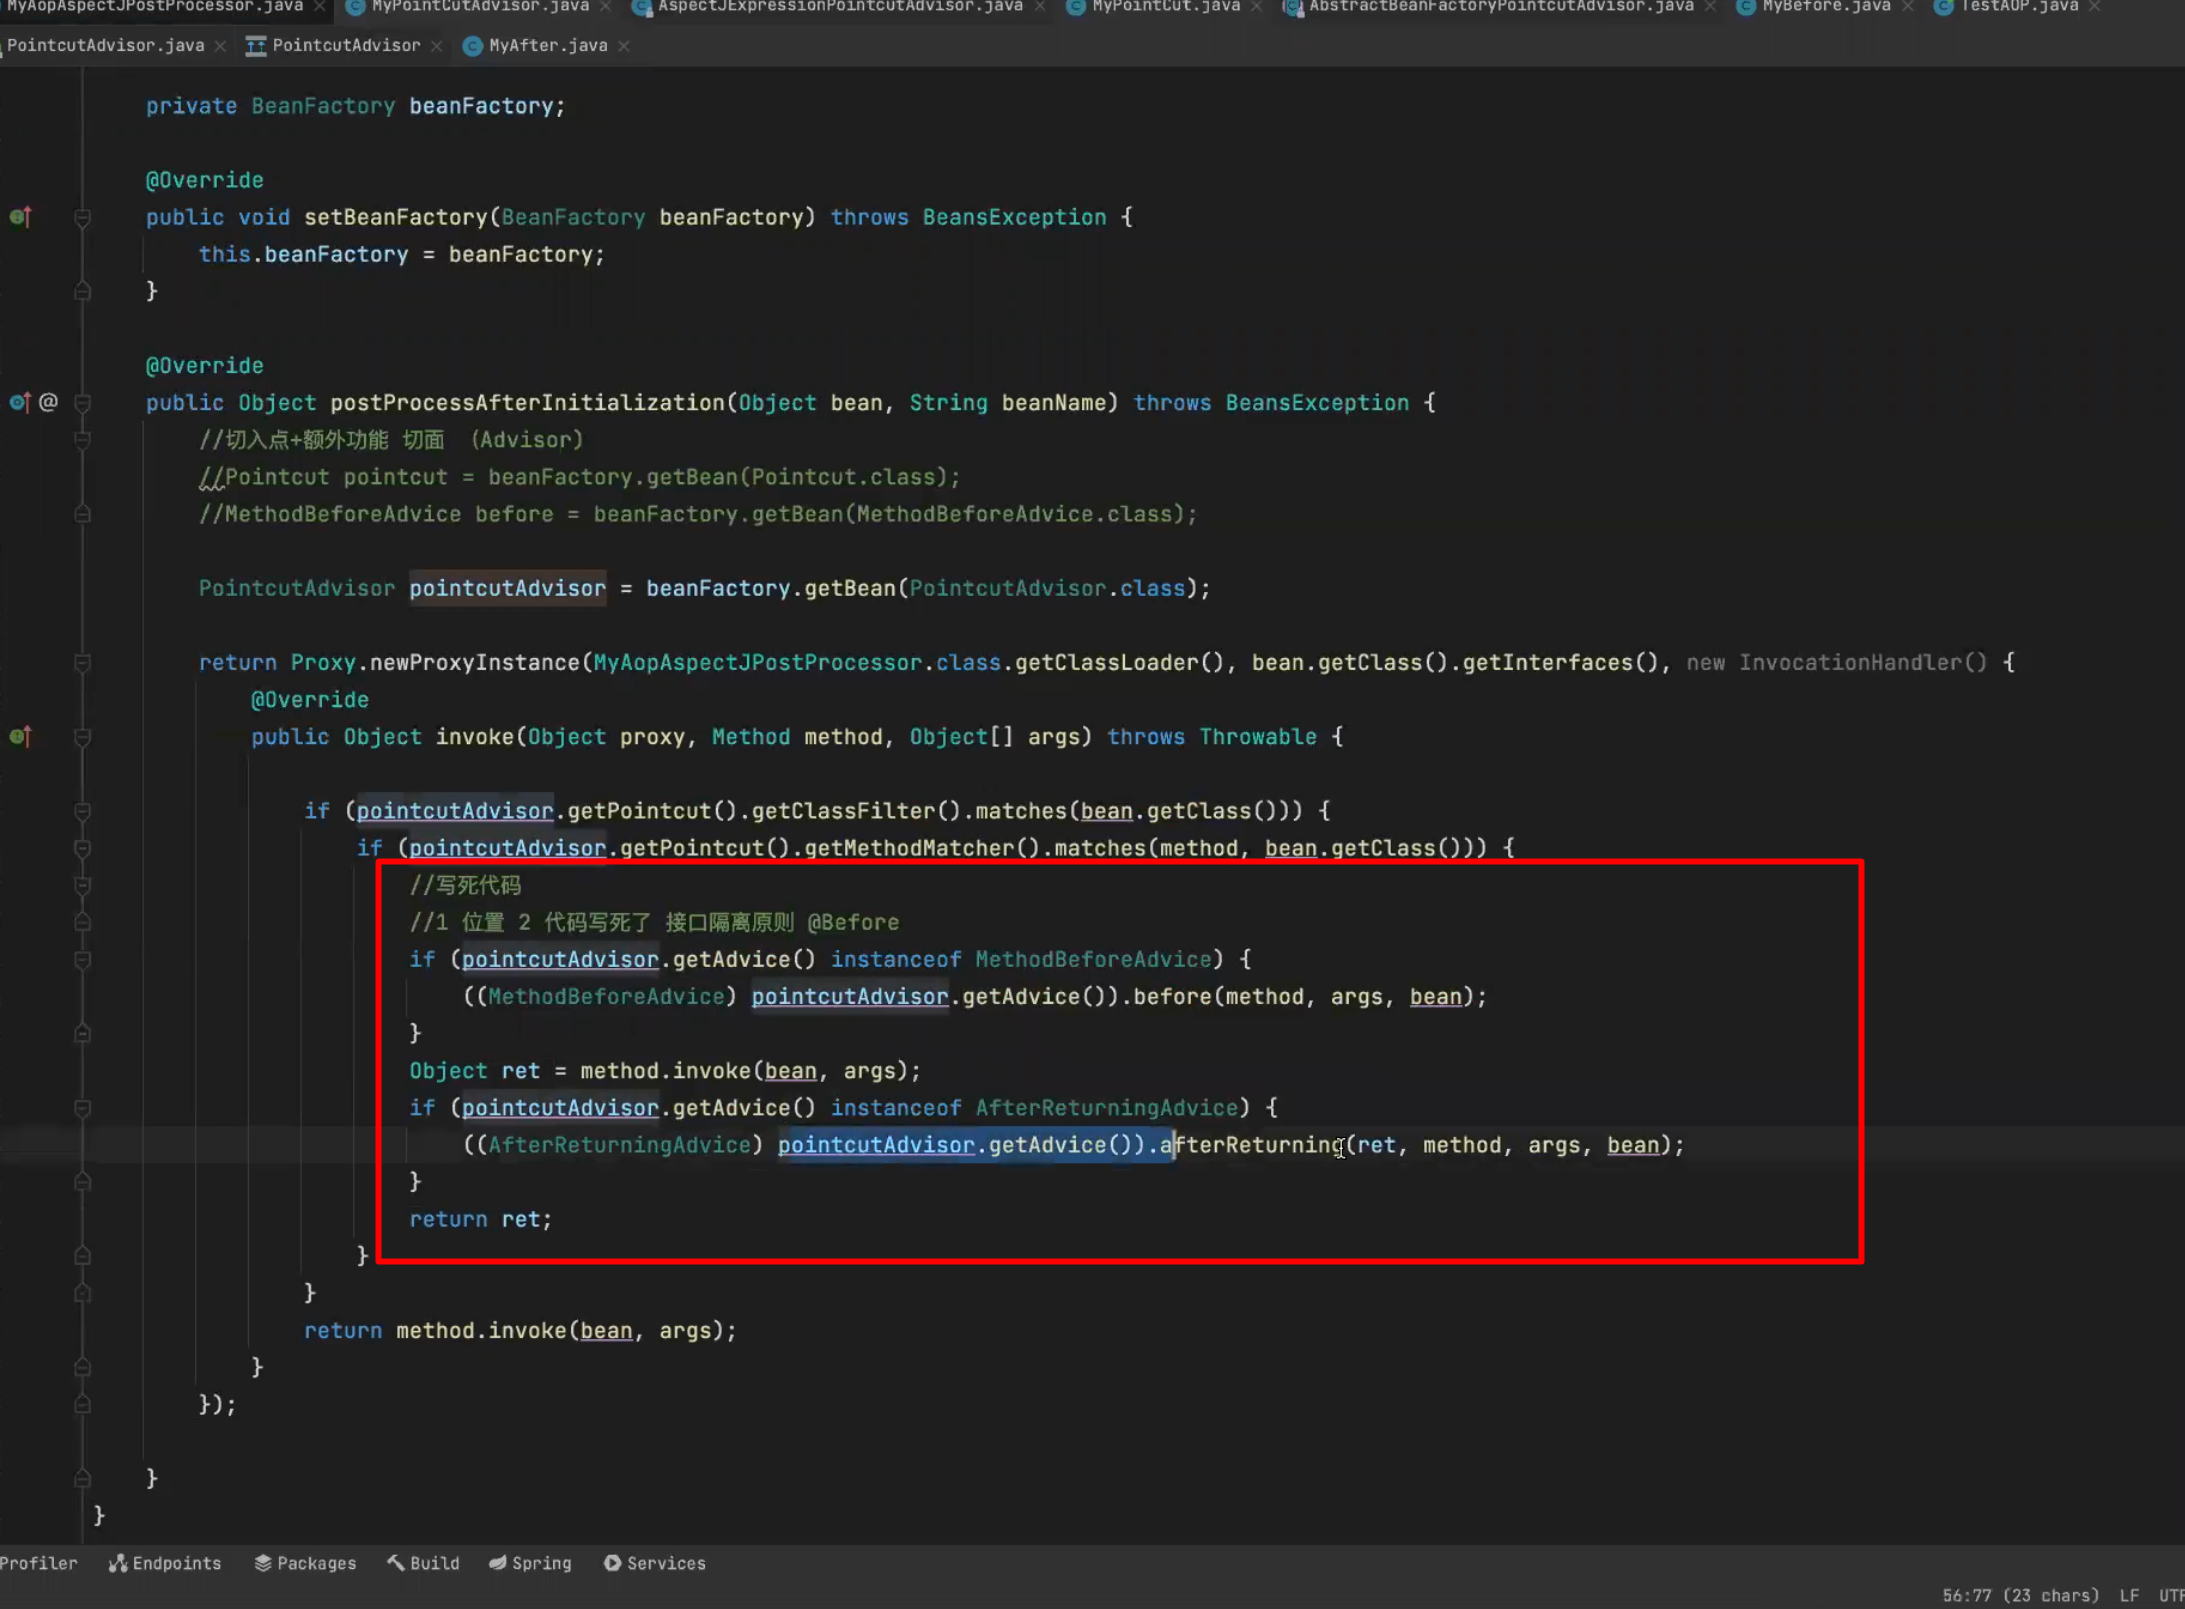
Task: Collapse the setBeanFactory method fold marker
Action: [x=83, y=217]
